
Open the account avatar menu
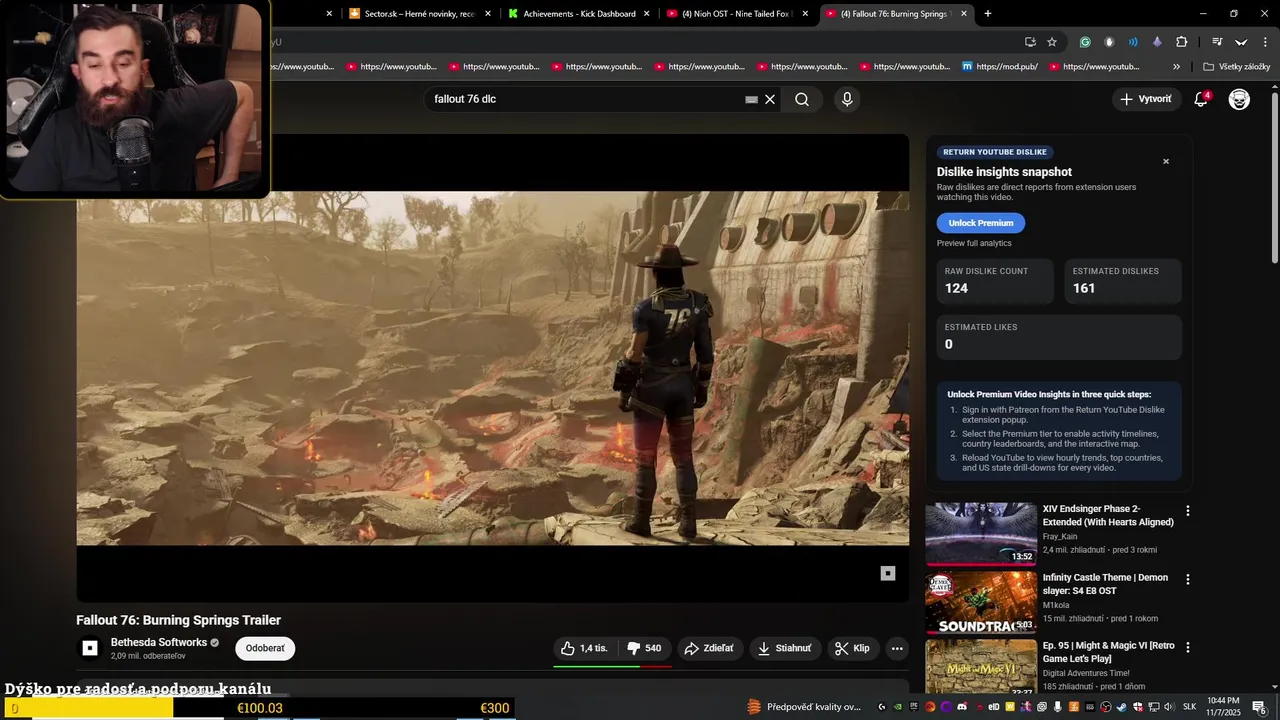[1239, 99]
